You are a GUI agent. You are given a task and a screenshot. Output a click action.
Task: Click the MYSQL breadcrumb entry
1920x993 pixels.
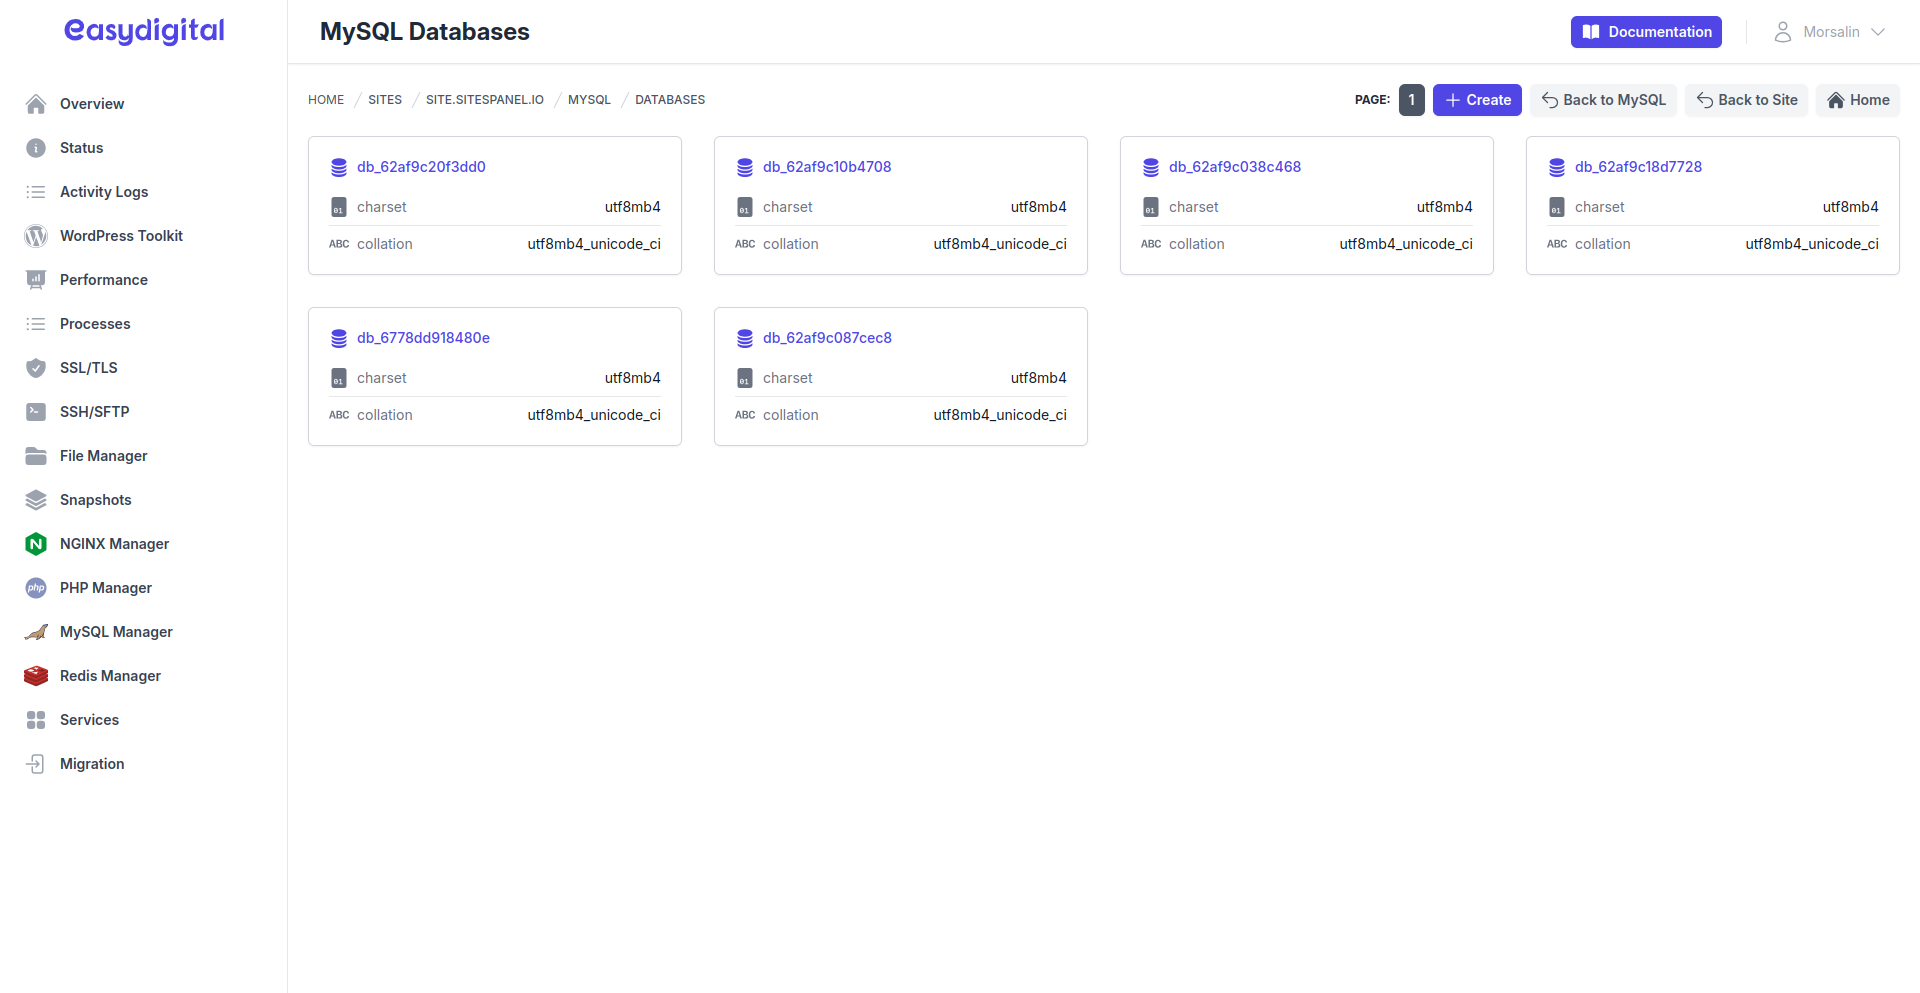(589, 99)
